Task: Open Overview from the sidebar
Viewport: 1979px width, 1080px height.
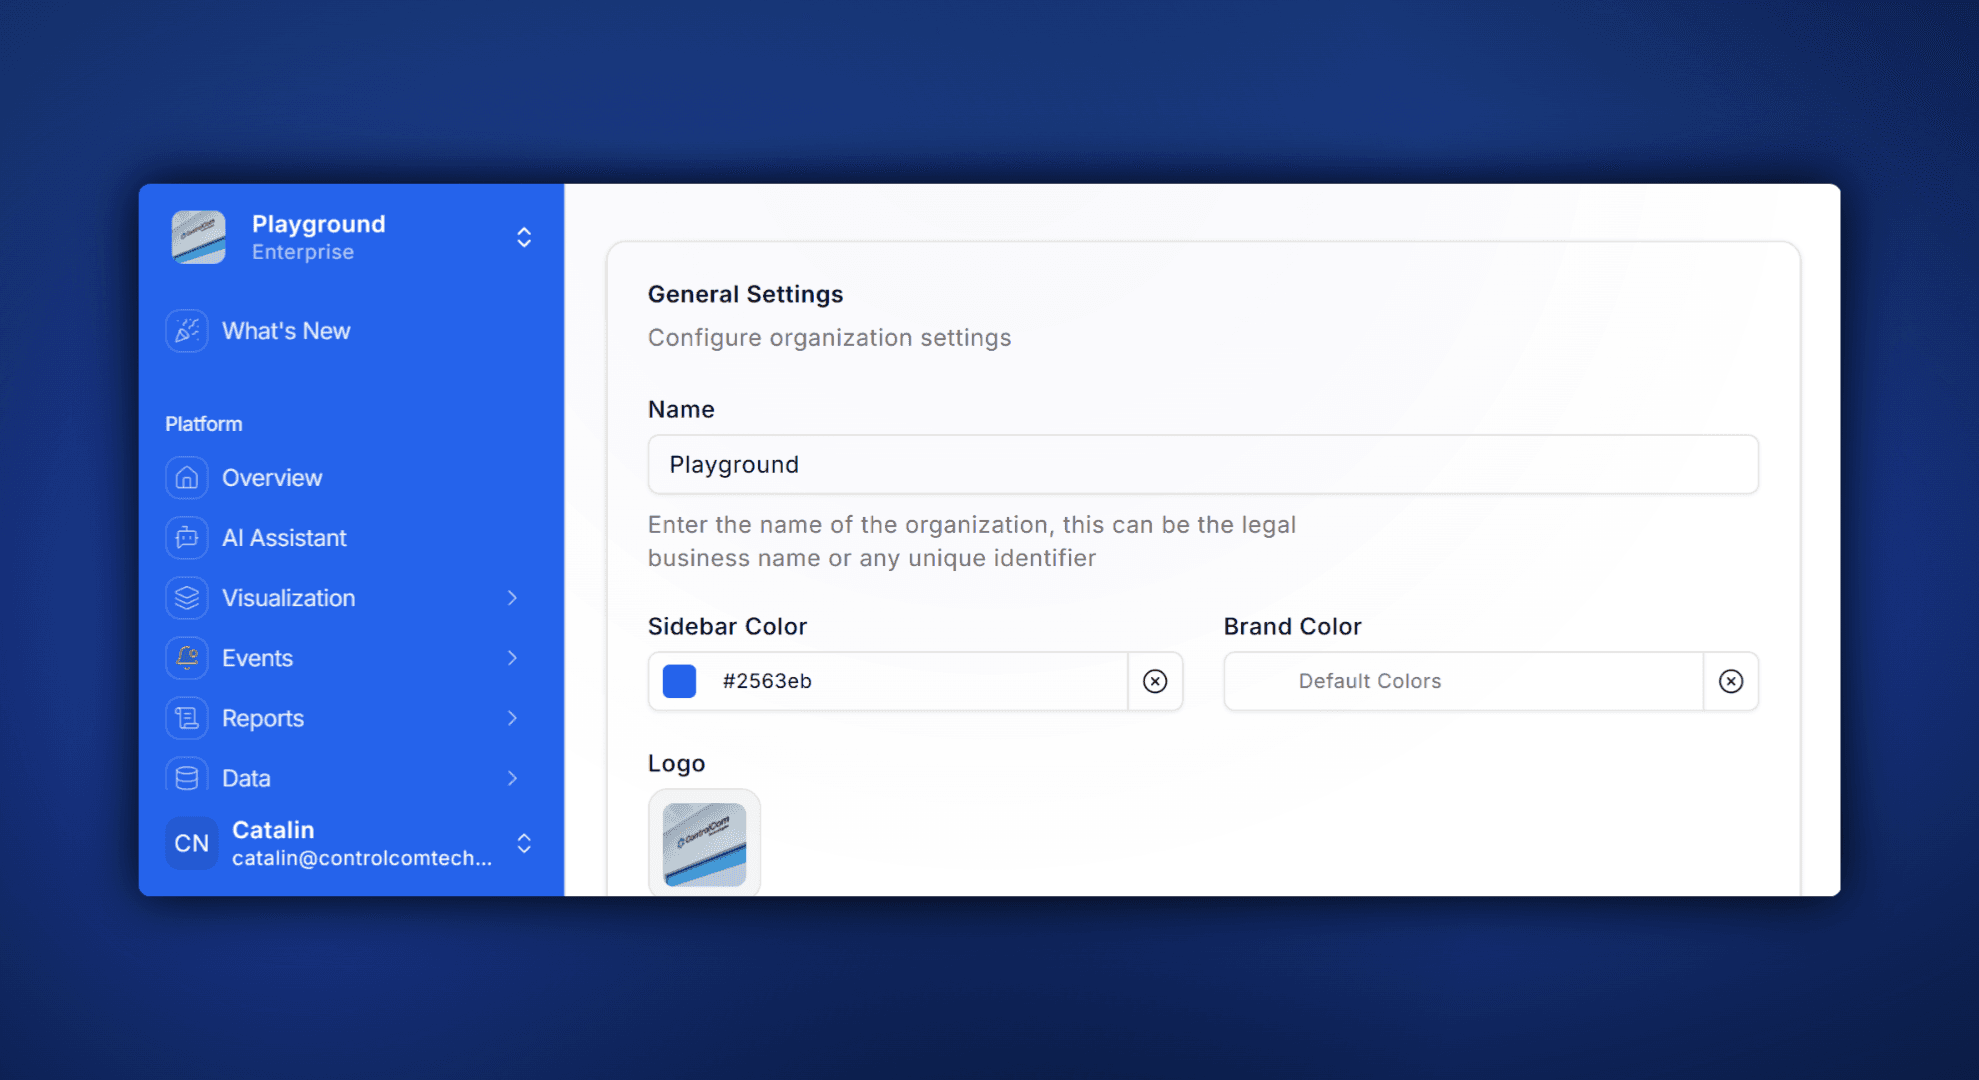Action: pyautogui.click(x=186, y=477)
